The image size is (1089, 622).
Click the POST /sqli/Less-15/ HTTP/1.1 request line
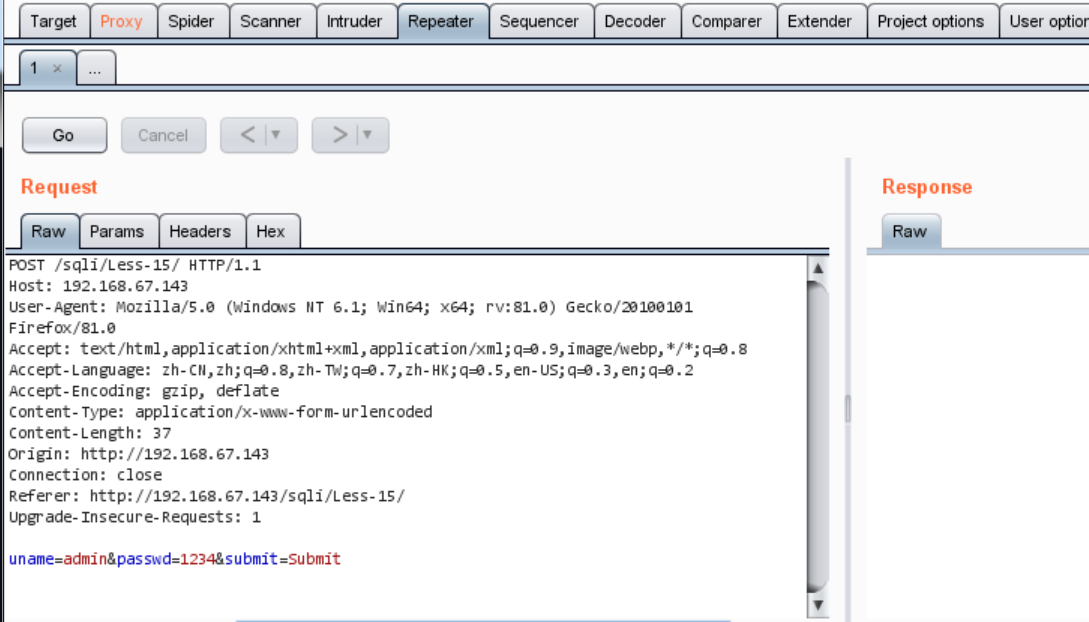pyautogui.click(x=135, y=265)
